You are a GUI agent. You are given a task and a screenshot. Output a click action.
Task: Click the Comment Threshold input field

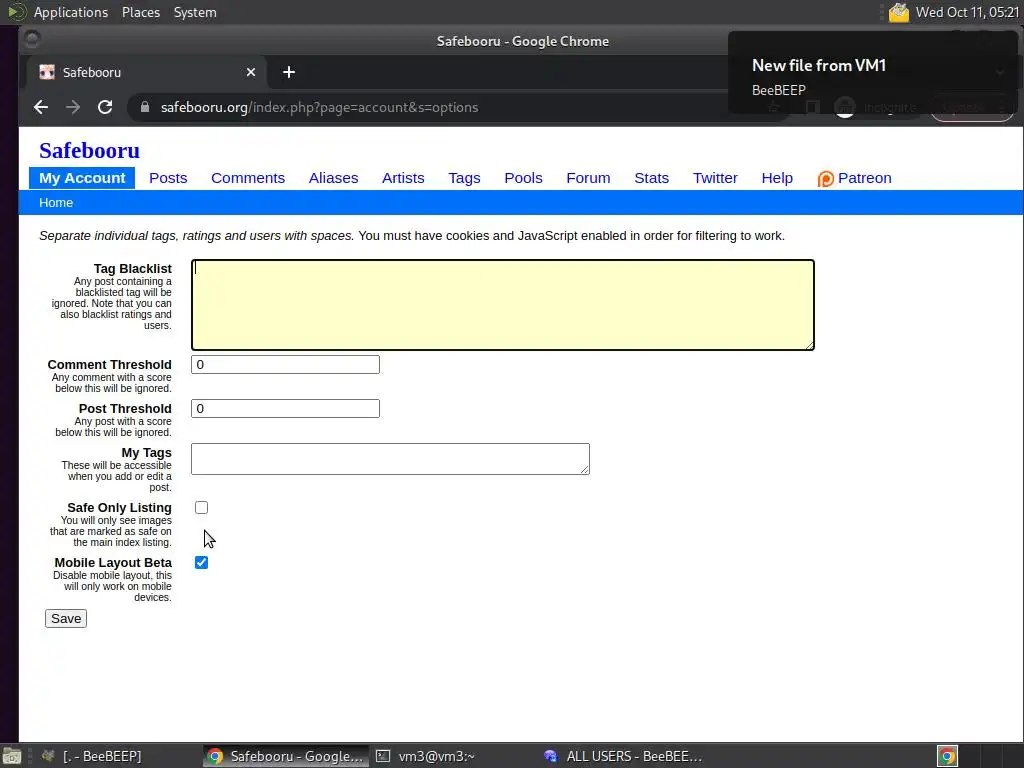coord(285,364)
